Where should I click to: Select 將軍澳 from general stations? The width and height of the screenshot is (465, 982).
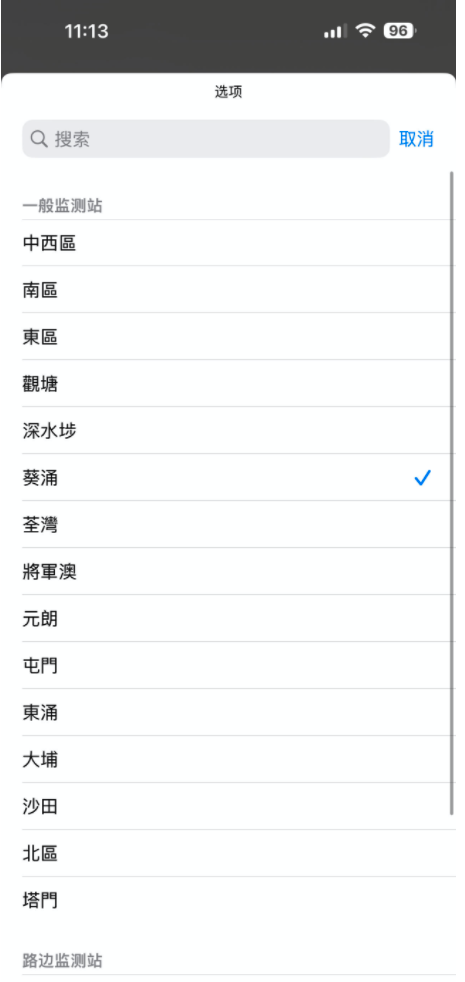coord(239,572)
